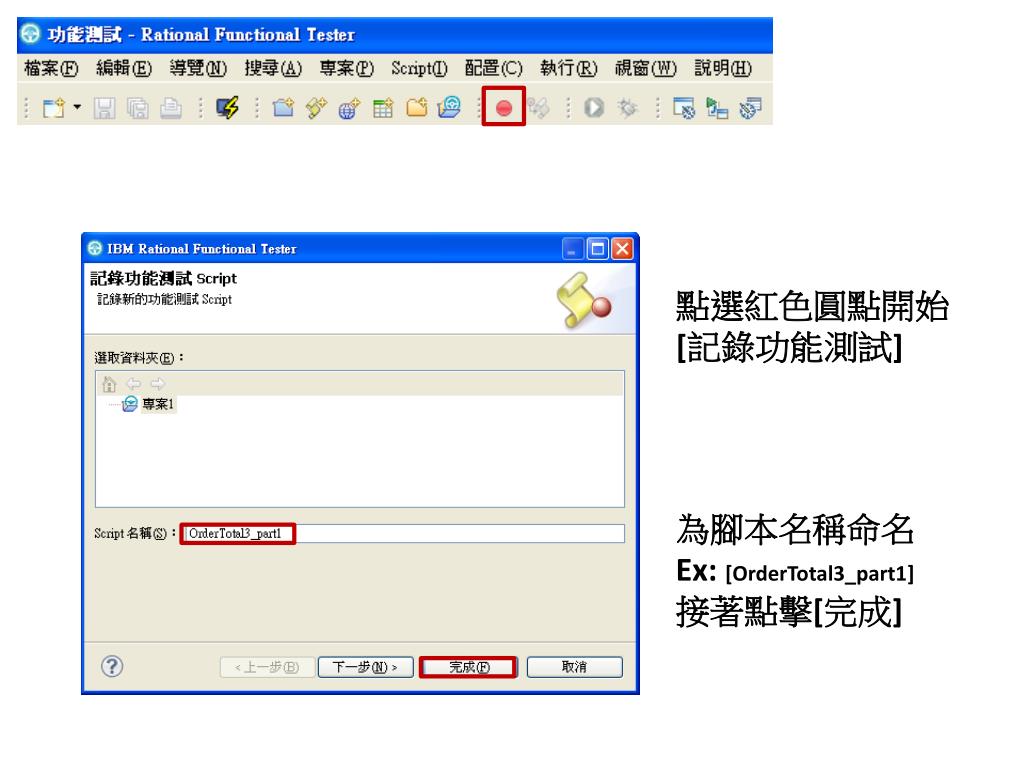Viewport: 1024px width, 768px height.
Task: Click the 完成(F) button
Action: (469, 667)
